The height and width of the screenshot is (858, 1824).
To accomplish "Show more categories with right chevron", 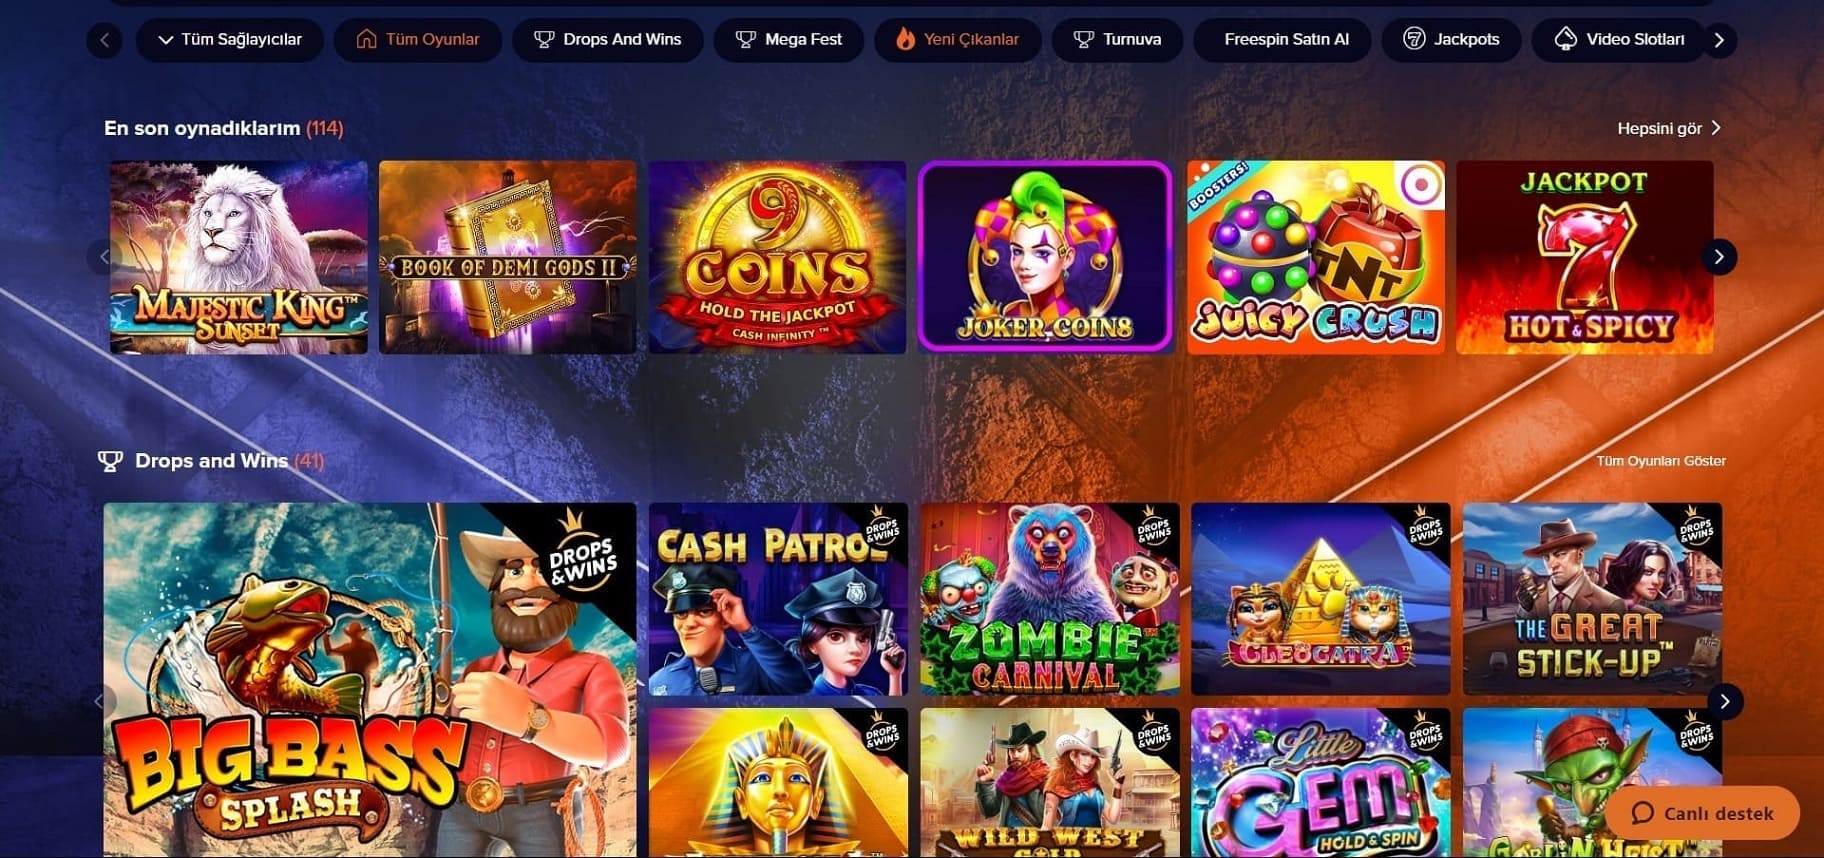I will [1719, 40].
